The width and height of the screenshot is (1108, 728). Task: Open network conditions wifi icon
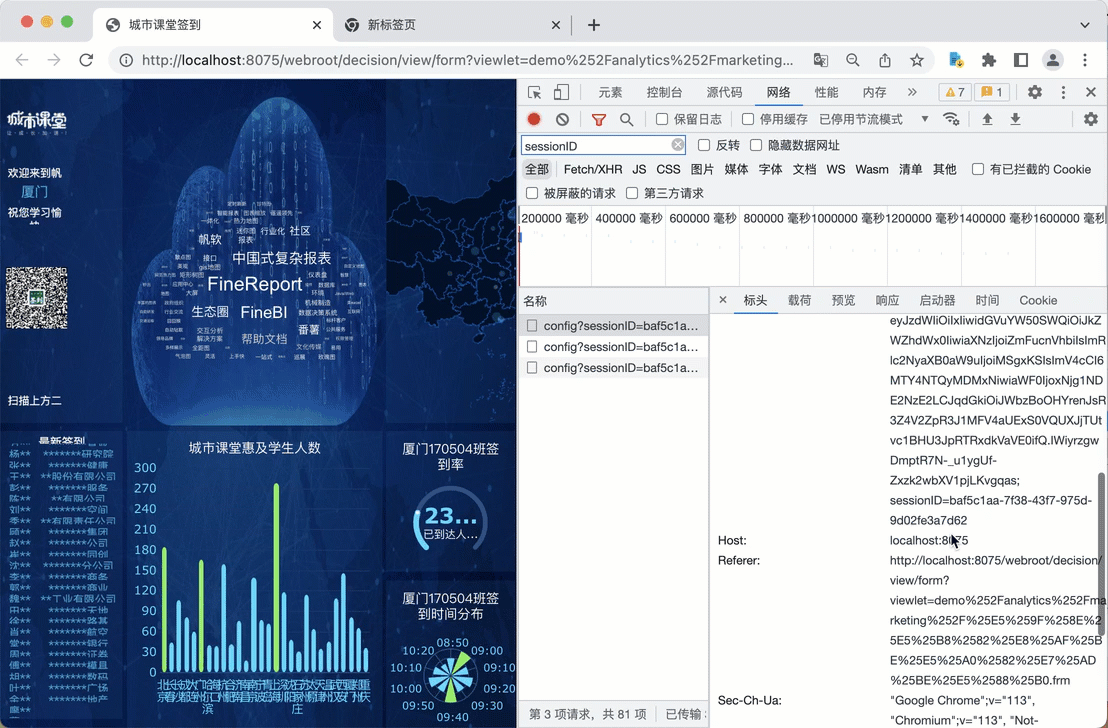coord(951,119)
